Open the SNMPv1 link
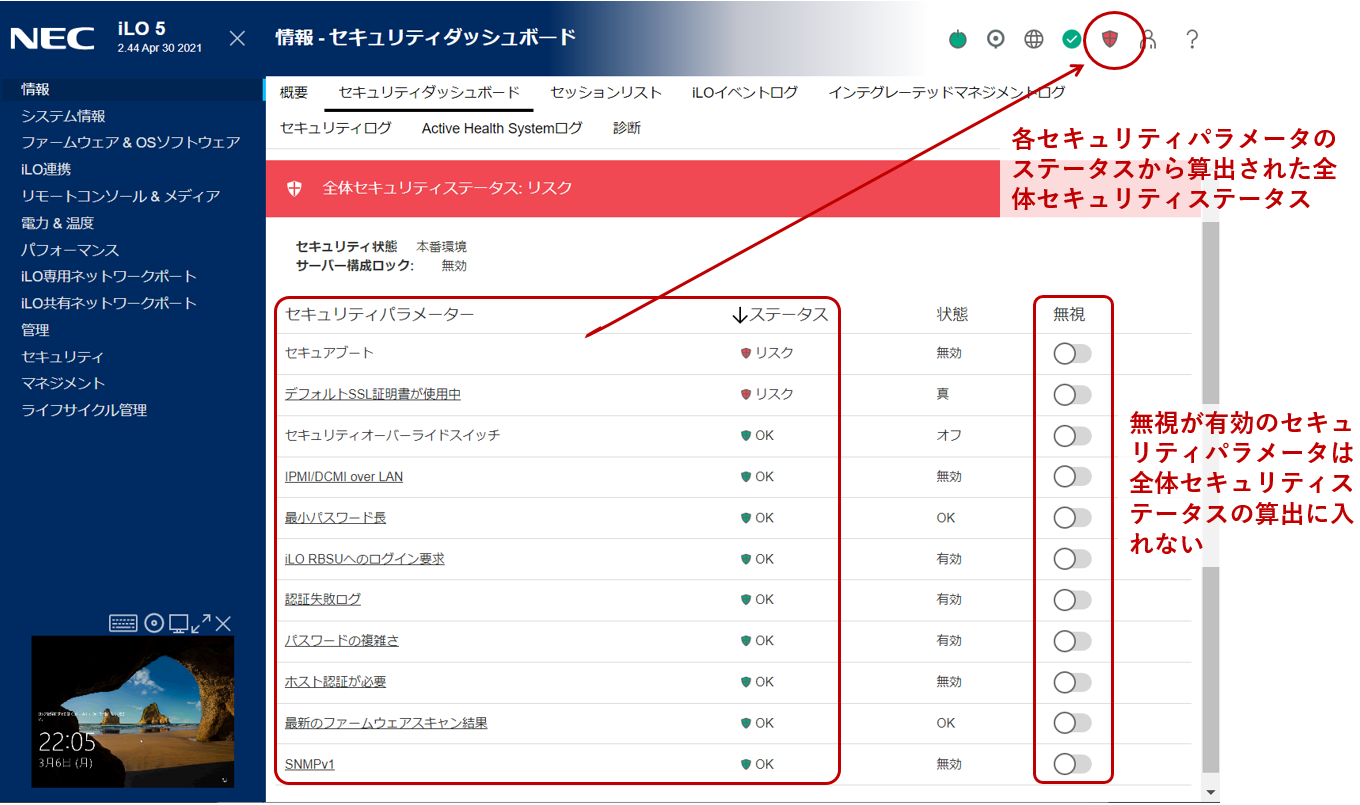Image resolution: width=1360 pixels, height=805 pixels. point(310,765)
